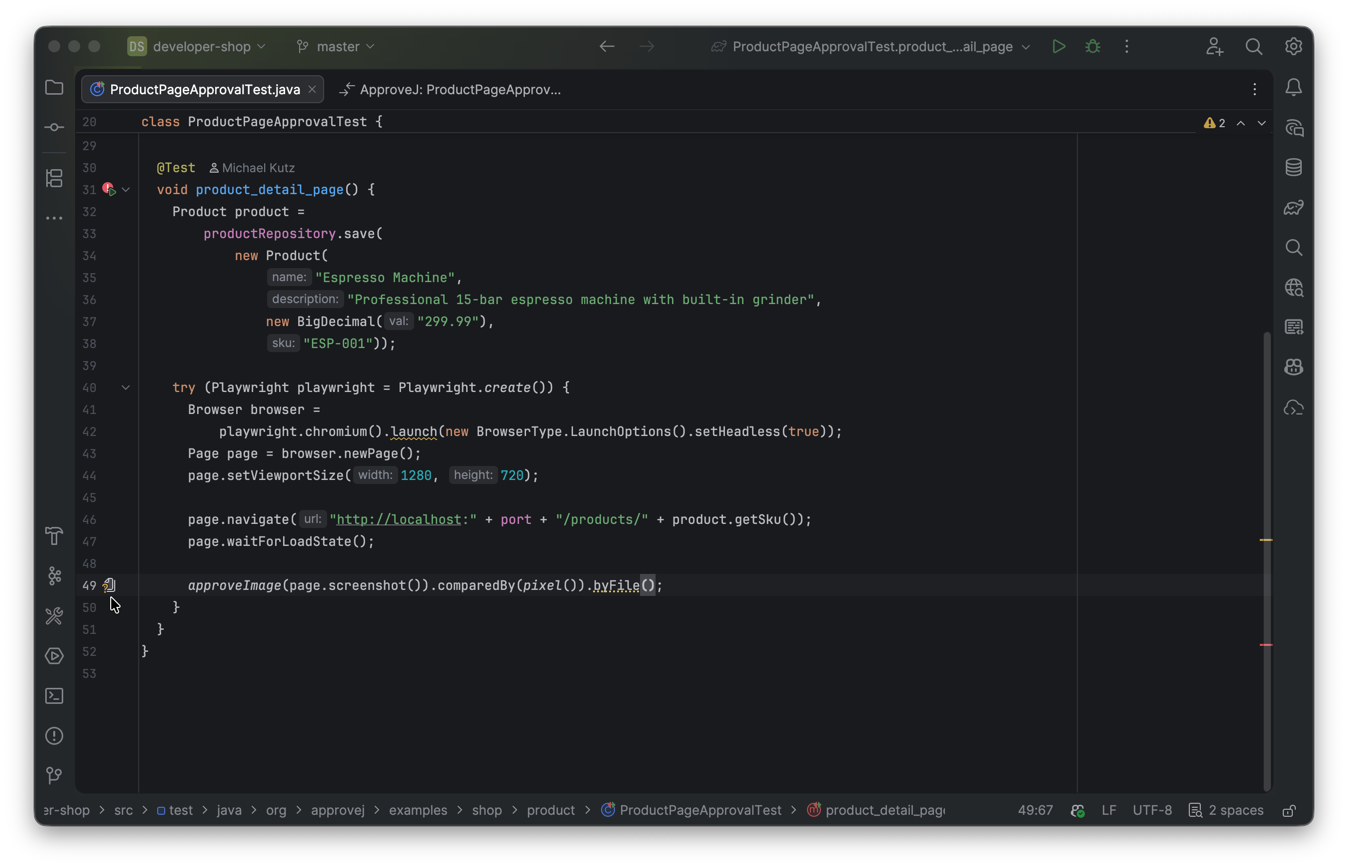Toggle the read-only lock in status bar
1348x868 pixels.
tap(1289, 810)
